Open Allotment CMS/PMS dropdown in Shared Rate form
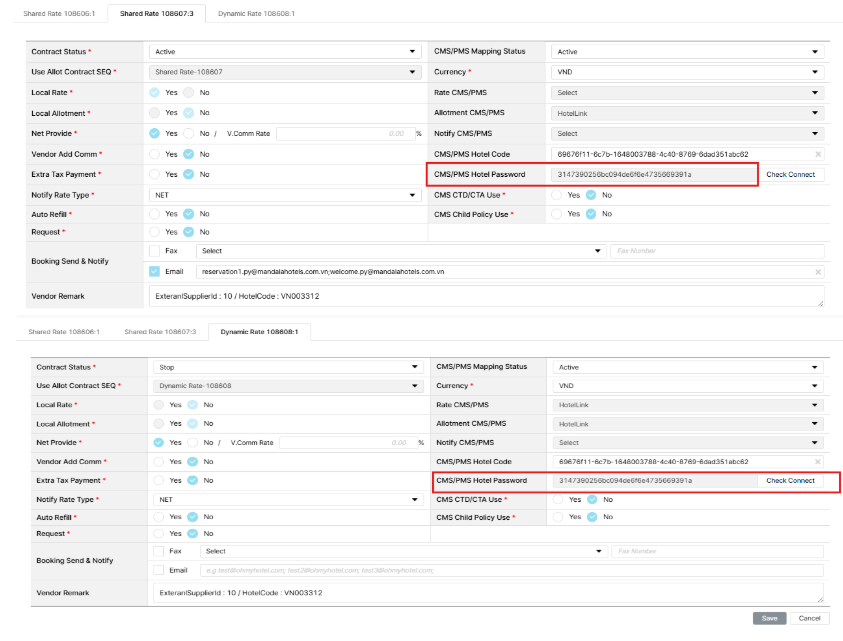 (x=688, y=113)
